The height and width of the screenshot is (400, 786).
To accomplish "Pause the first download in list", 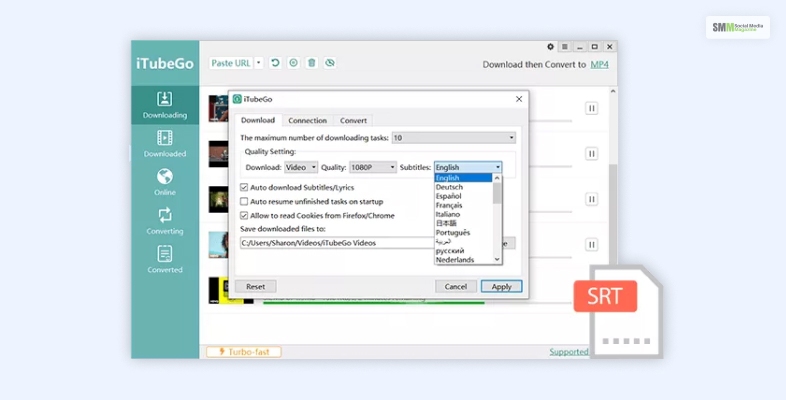I will click(x=592, y=108).
